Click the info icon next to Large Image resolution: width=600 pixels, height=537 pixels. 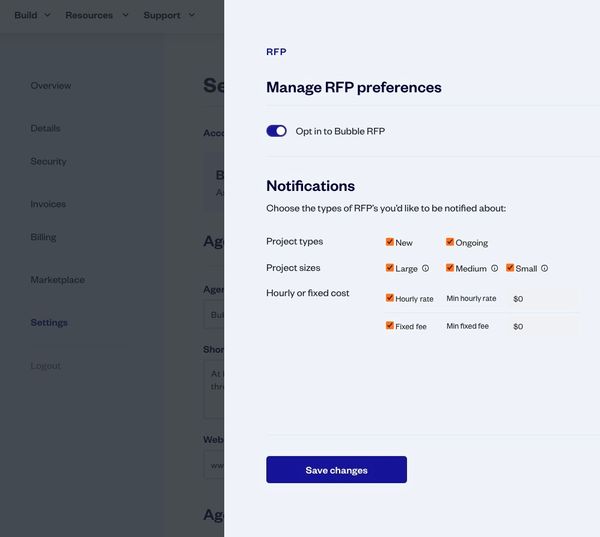click(425, 268)
